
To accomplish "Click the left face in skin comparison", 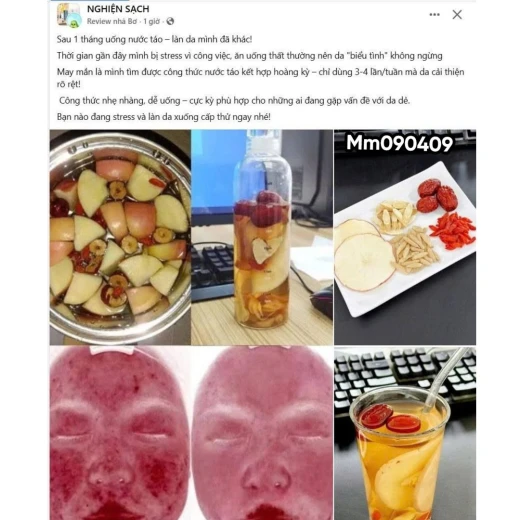I will click(x=120, y=433).
